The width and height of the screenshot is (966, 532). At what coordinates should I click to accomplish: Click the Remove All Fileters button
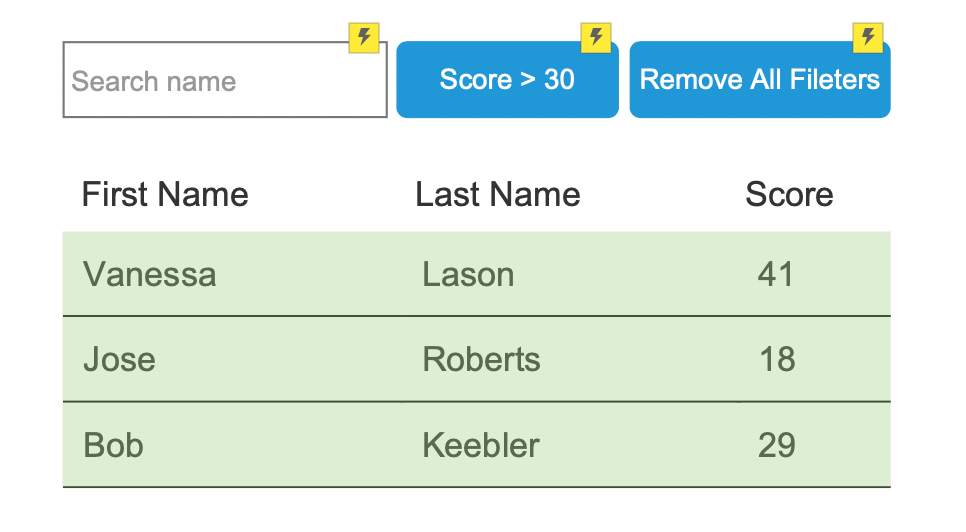760,79
